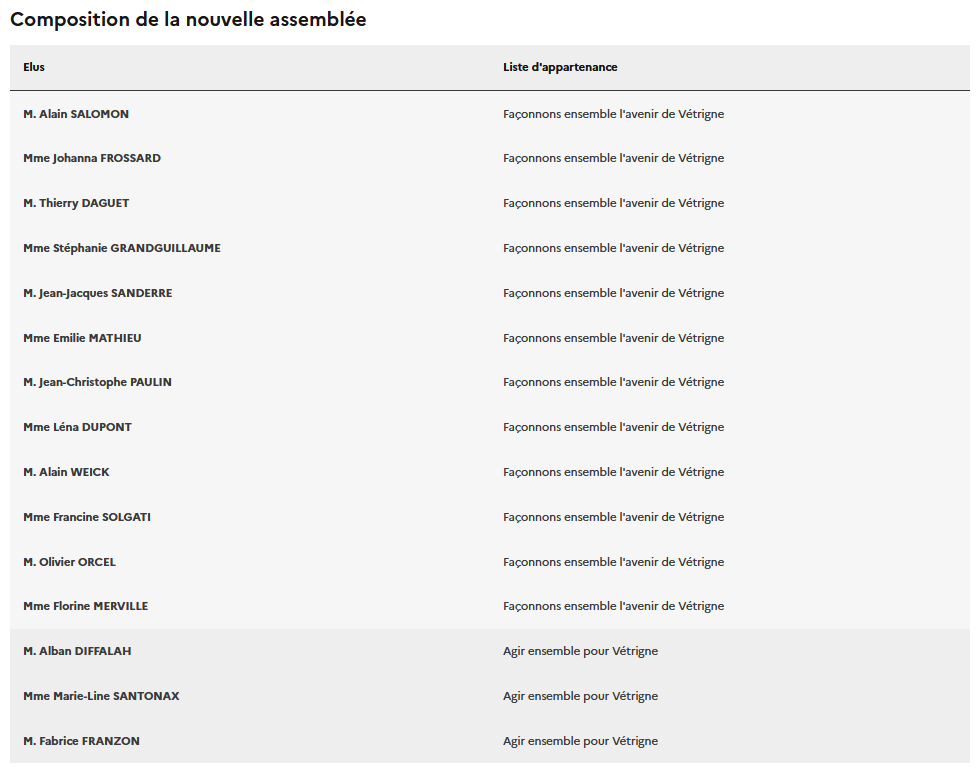Click Mme Stéphanie GRANDGUILLAUME in the list
Image resolution: width=979 pixels, height=772 pixels.
click(122, 248)
